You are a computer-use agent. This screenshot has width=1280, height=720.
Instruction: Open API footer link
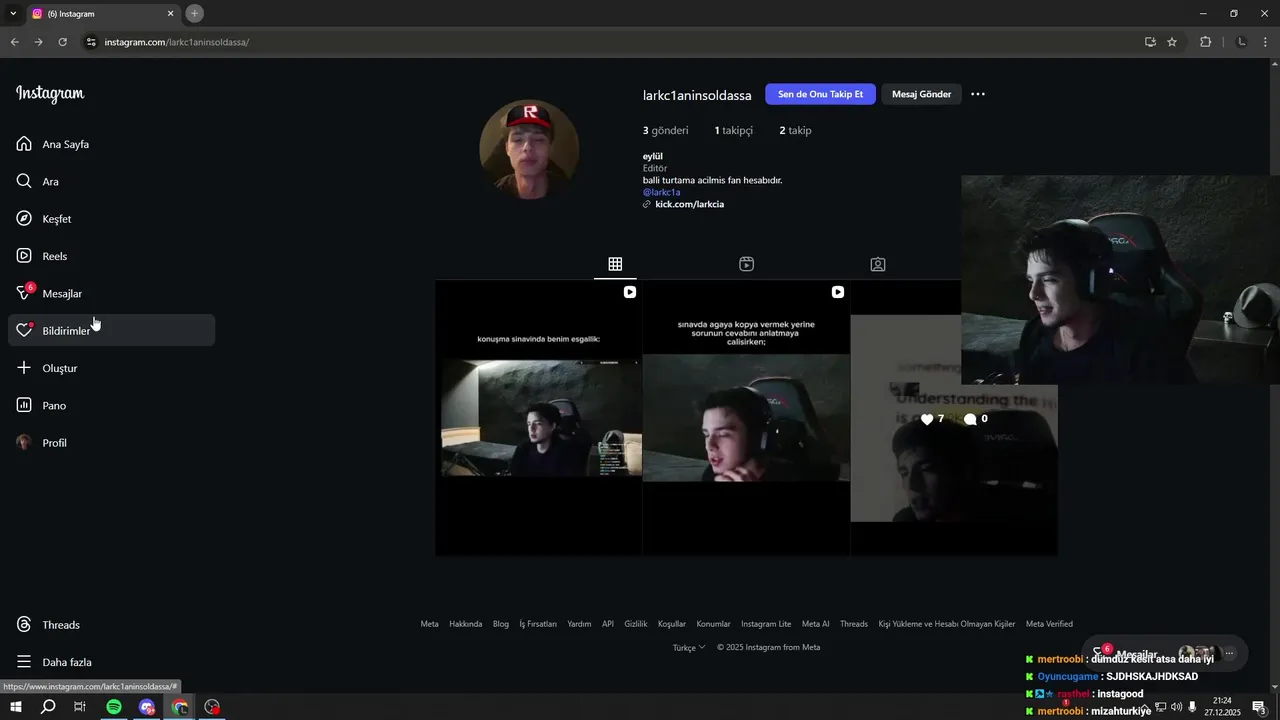coord(608,624)
